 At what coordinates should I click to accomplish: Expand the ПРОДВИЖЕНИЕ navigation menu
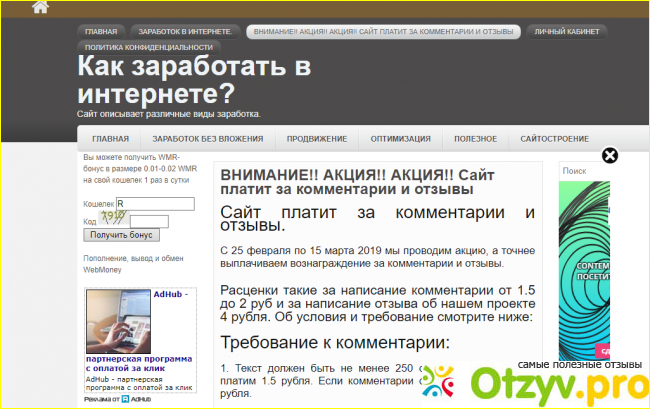click(316, 139)
